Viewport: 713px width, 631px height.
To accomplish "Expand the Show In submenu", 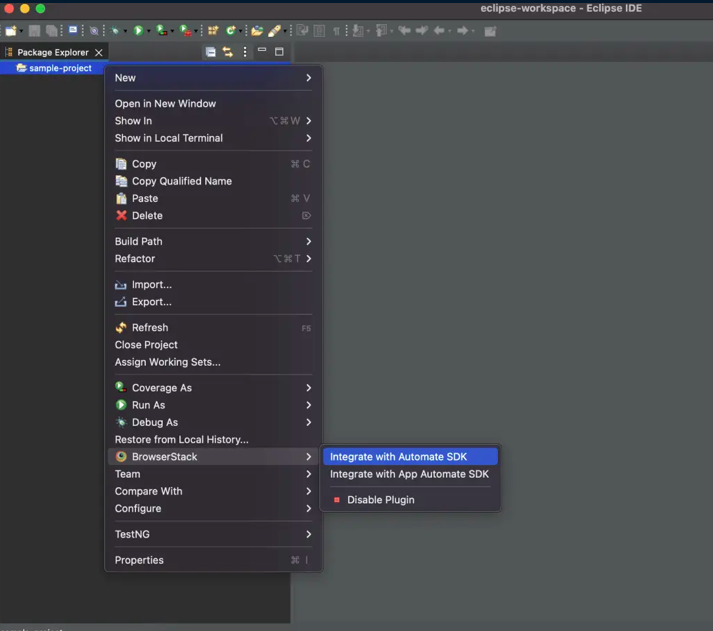I will pos(213,121).
